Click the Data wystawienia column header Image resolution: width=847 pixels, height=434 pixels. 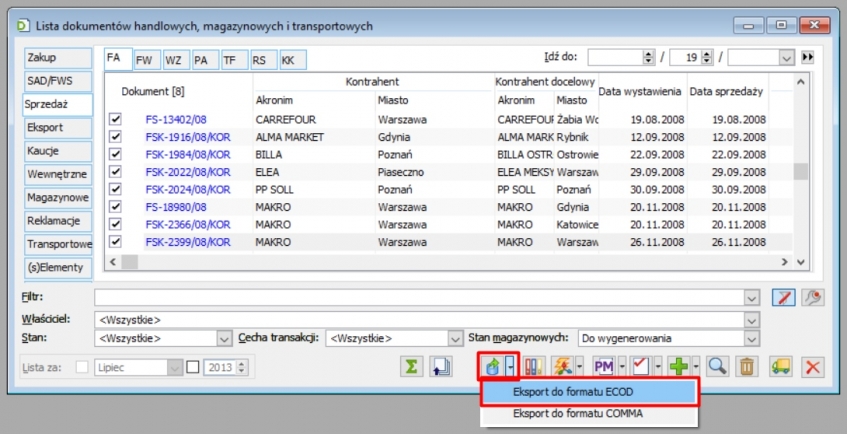tap(640, 91)
